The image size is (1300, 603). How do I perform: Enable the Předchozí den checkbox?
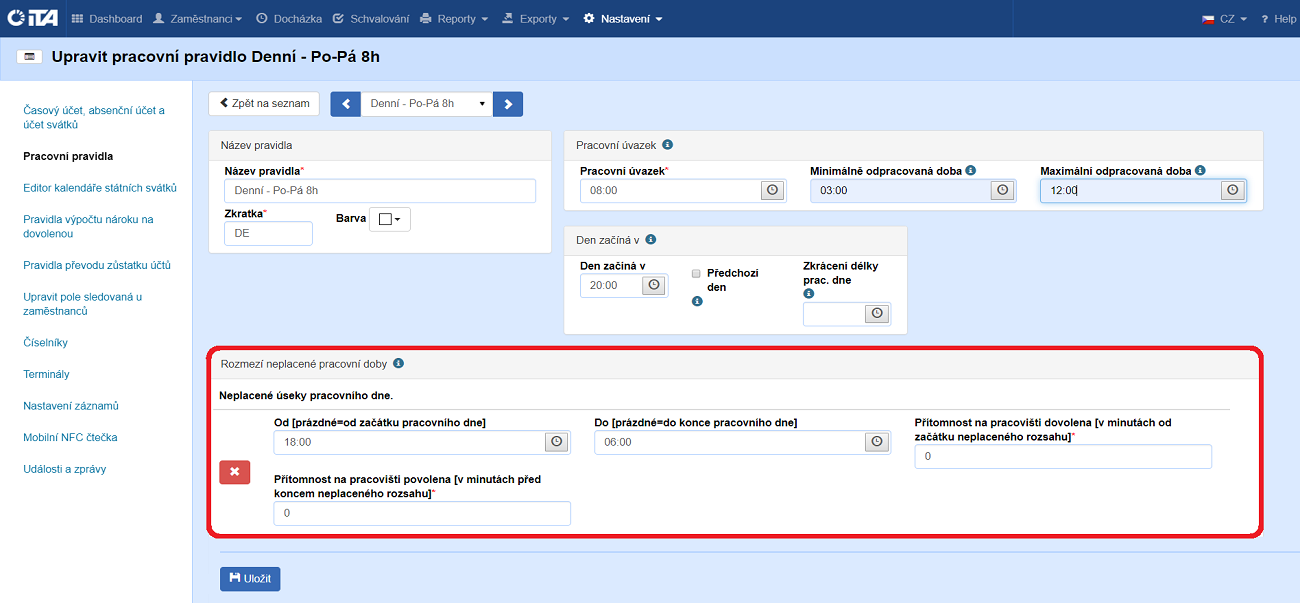[x=696, y=272]
